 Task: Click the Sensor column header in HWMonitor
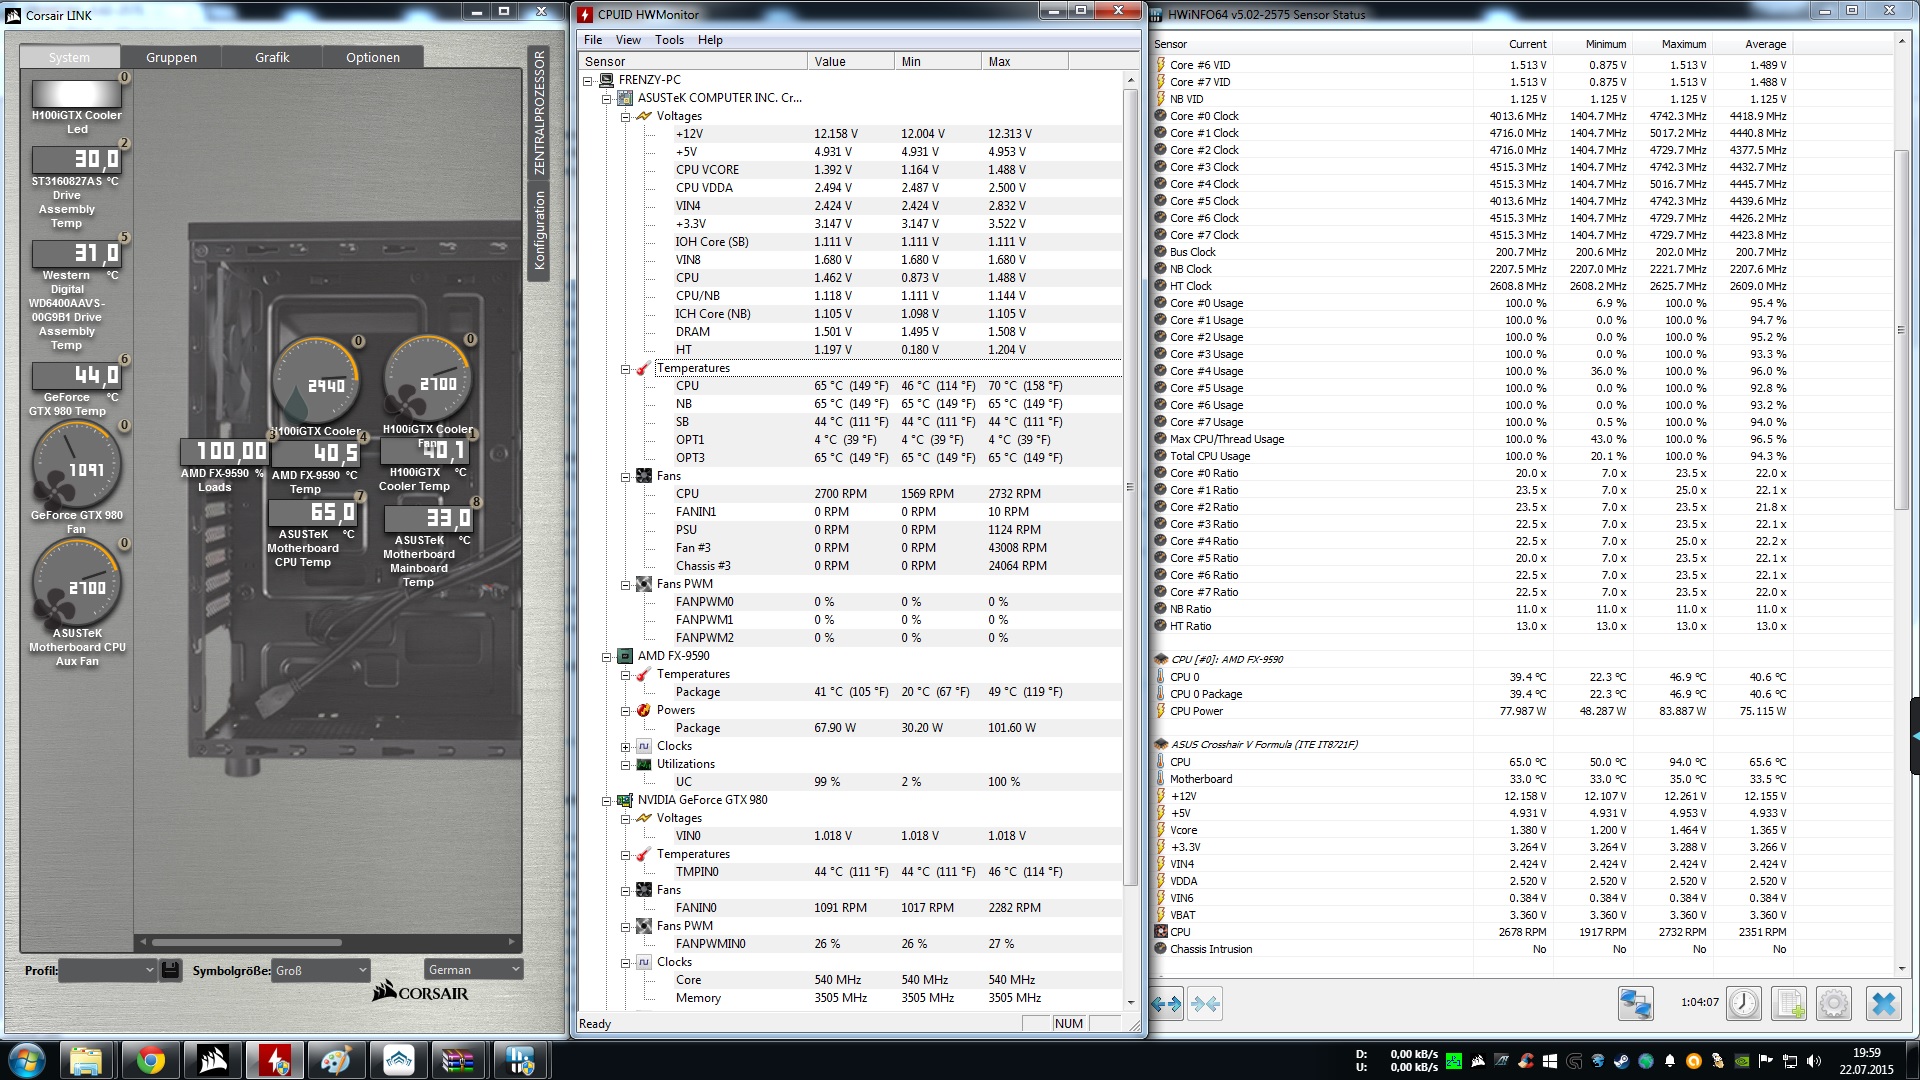[x=693, y=61]
